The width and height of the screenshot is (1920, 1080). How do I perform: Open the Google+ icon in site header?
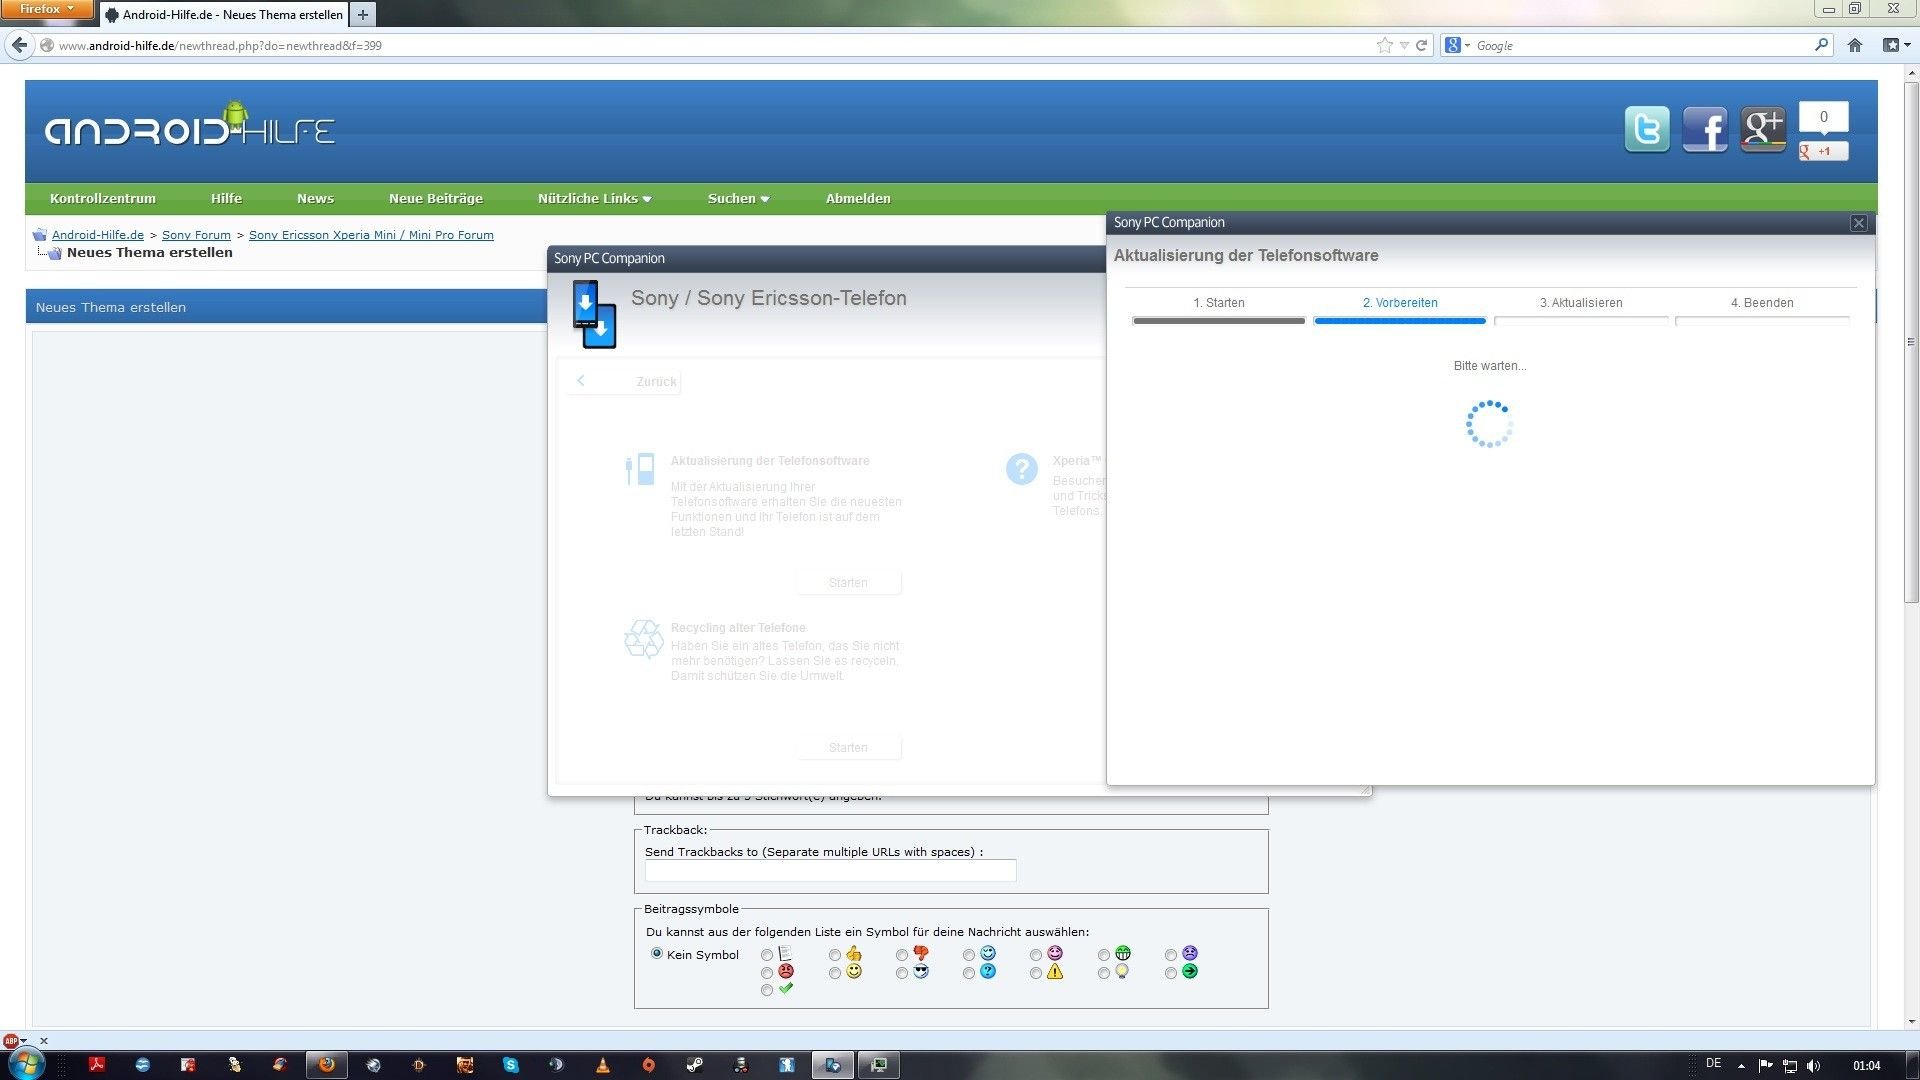1763,129
